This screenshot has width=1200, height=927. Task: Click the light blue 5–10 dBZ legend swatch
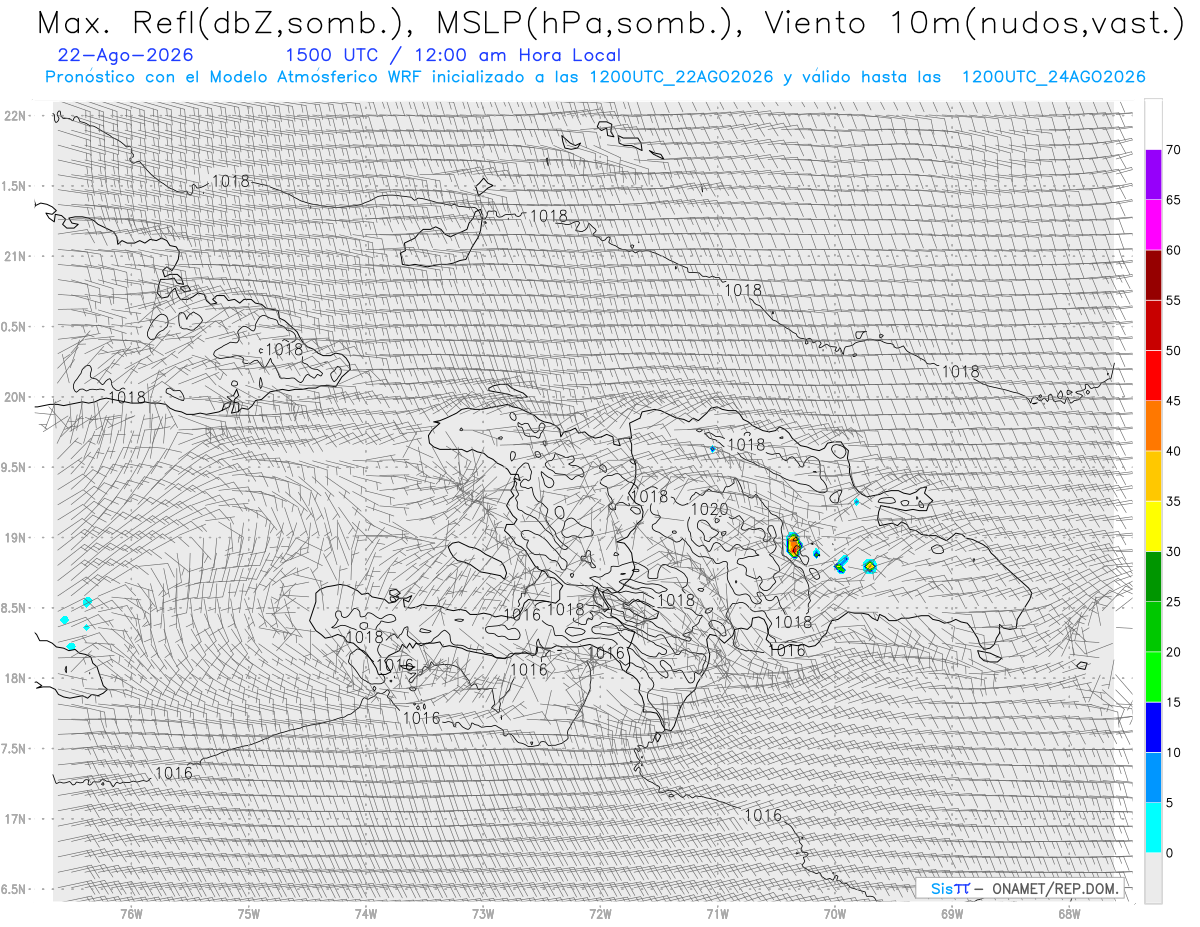(1153, 777)
